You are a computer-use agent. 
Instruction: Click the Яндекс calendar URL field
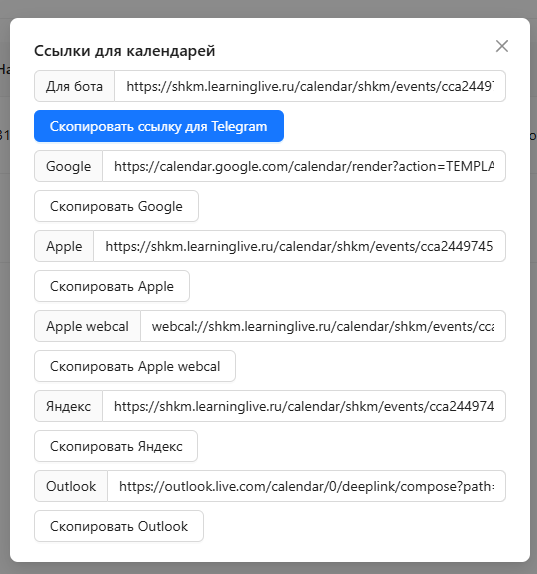304,406
